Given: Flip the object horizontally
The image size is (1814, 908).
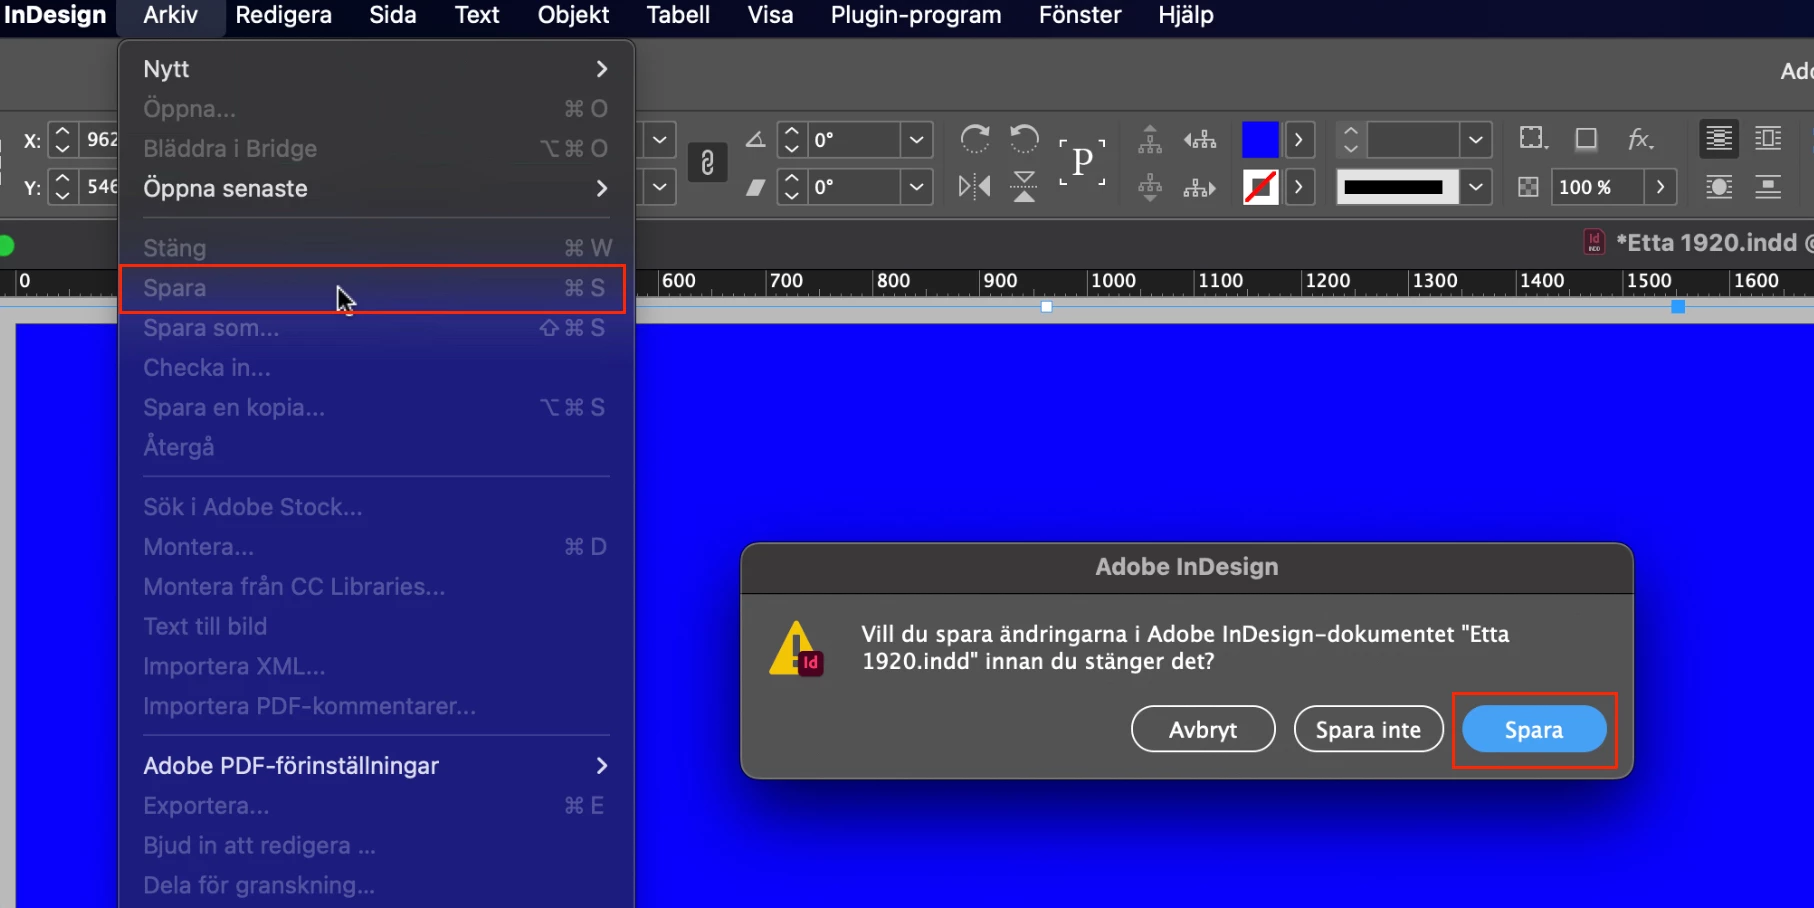Looking at the screenshot, I should click(x=974, y=186).
